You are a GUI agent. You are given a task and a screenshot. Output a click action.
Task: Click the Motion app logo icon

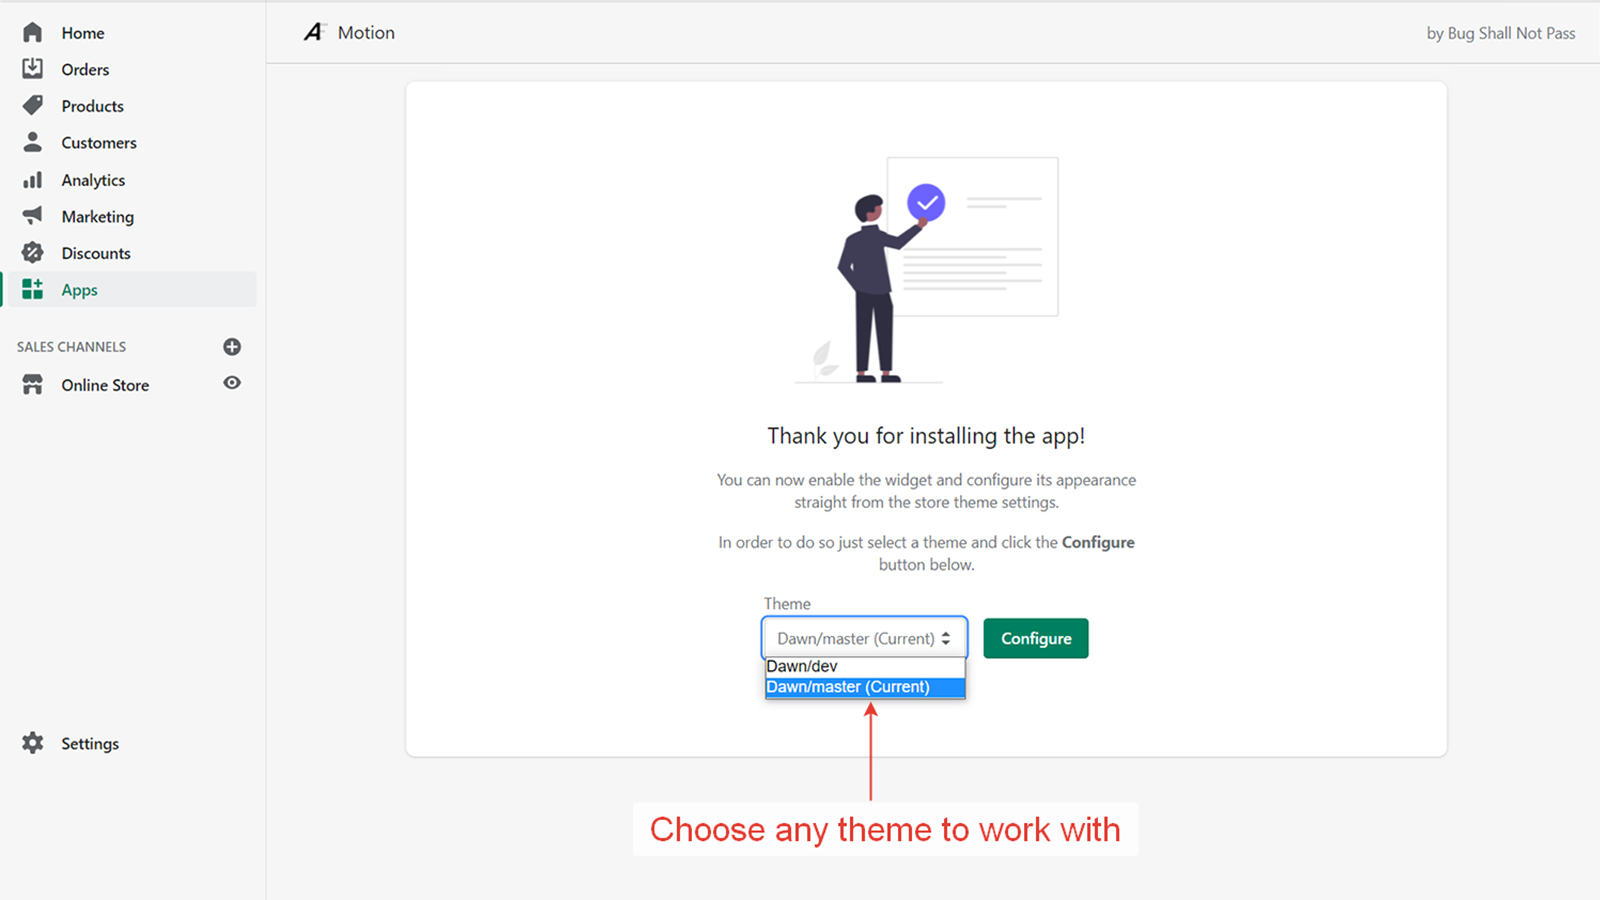pos(314,31)
